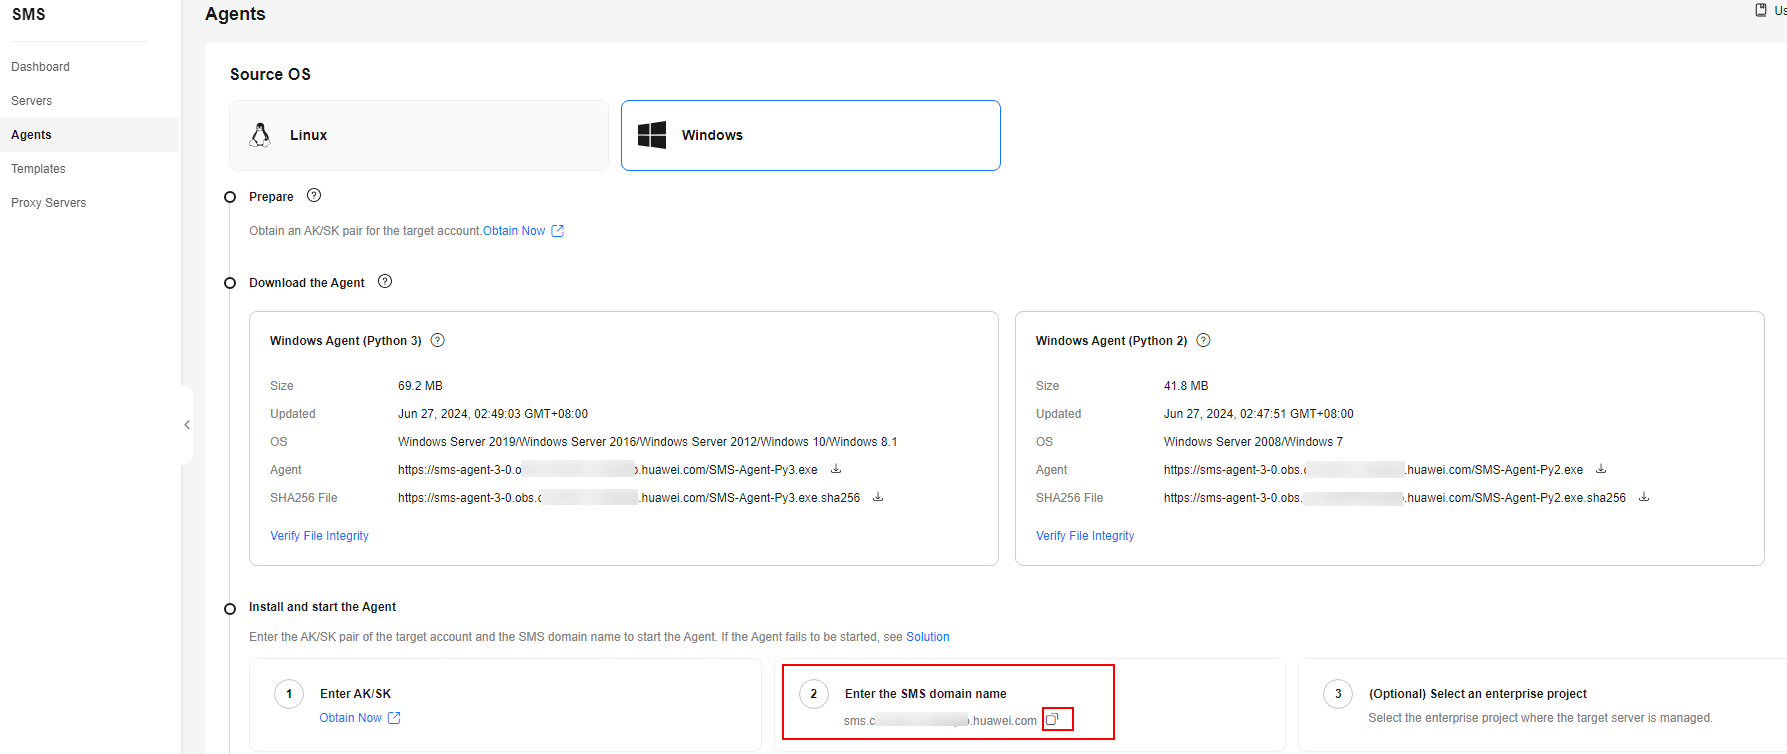Open Servers in the SMS sidebar
The height and width of the screenshot is (754, 1787).
point(32,101)
